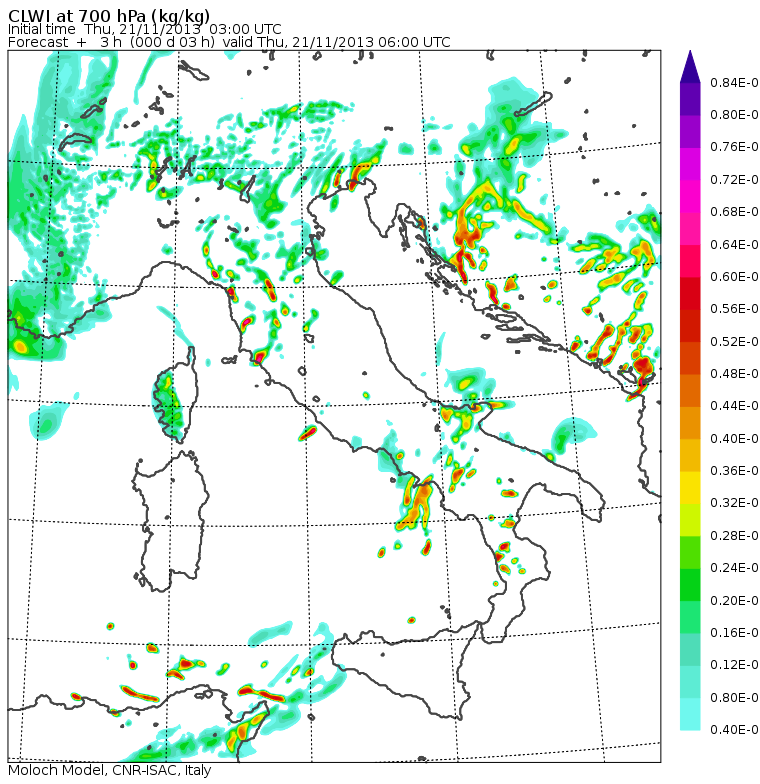Click the yellow swatch near 0.32E-0
The image size is (760, 784).
tap(690, 488)
